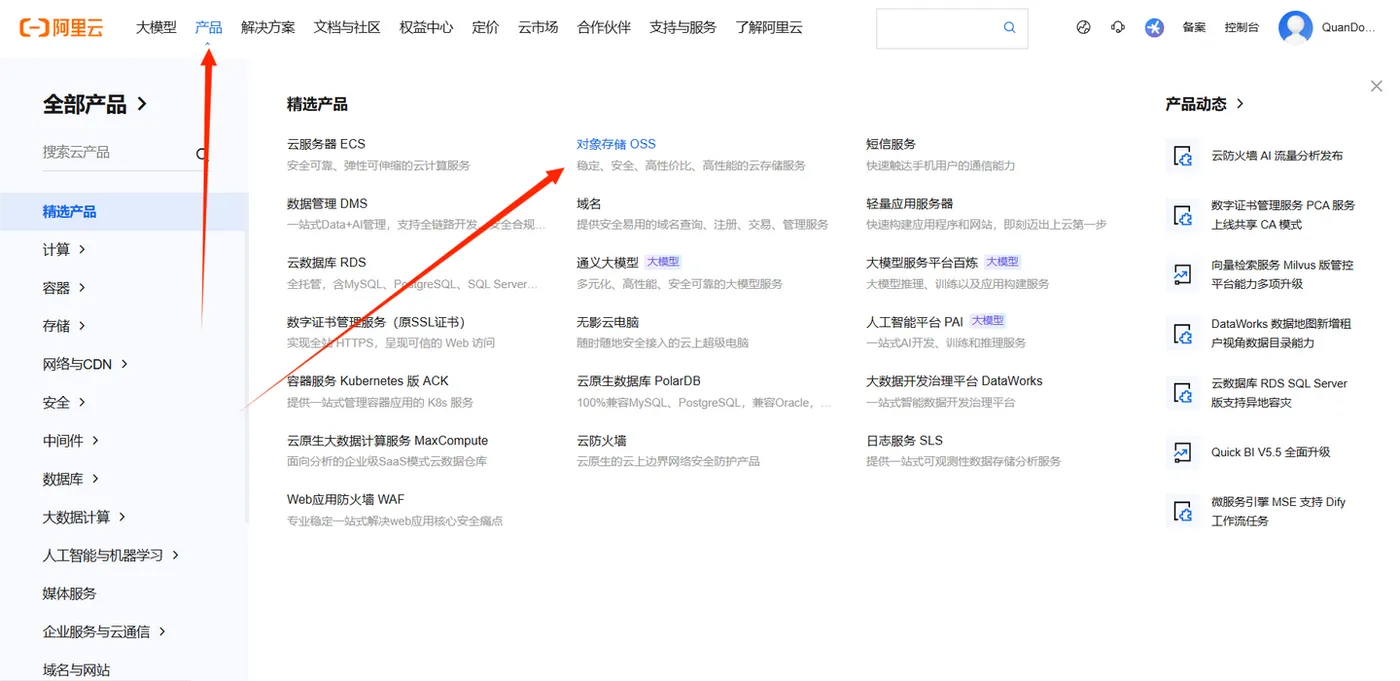Expand the 中间件 category
This screenshot has width=1400, height=681.
[96, 440]
